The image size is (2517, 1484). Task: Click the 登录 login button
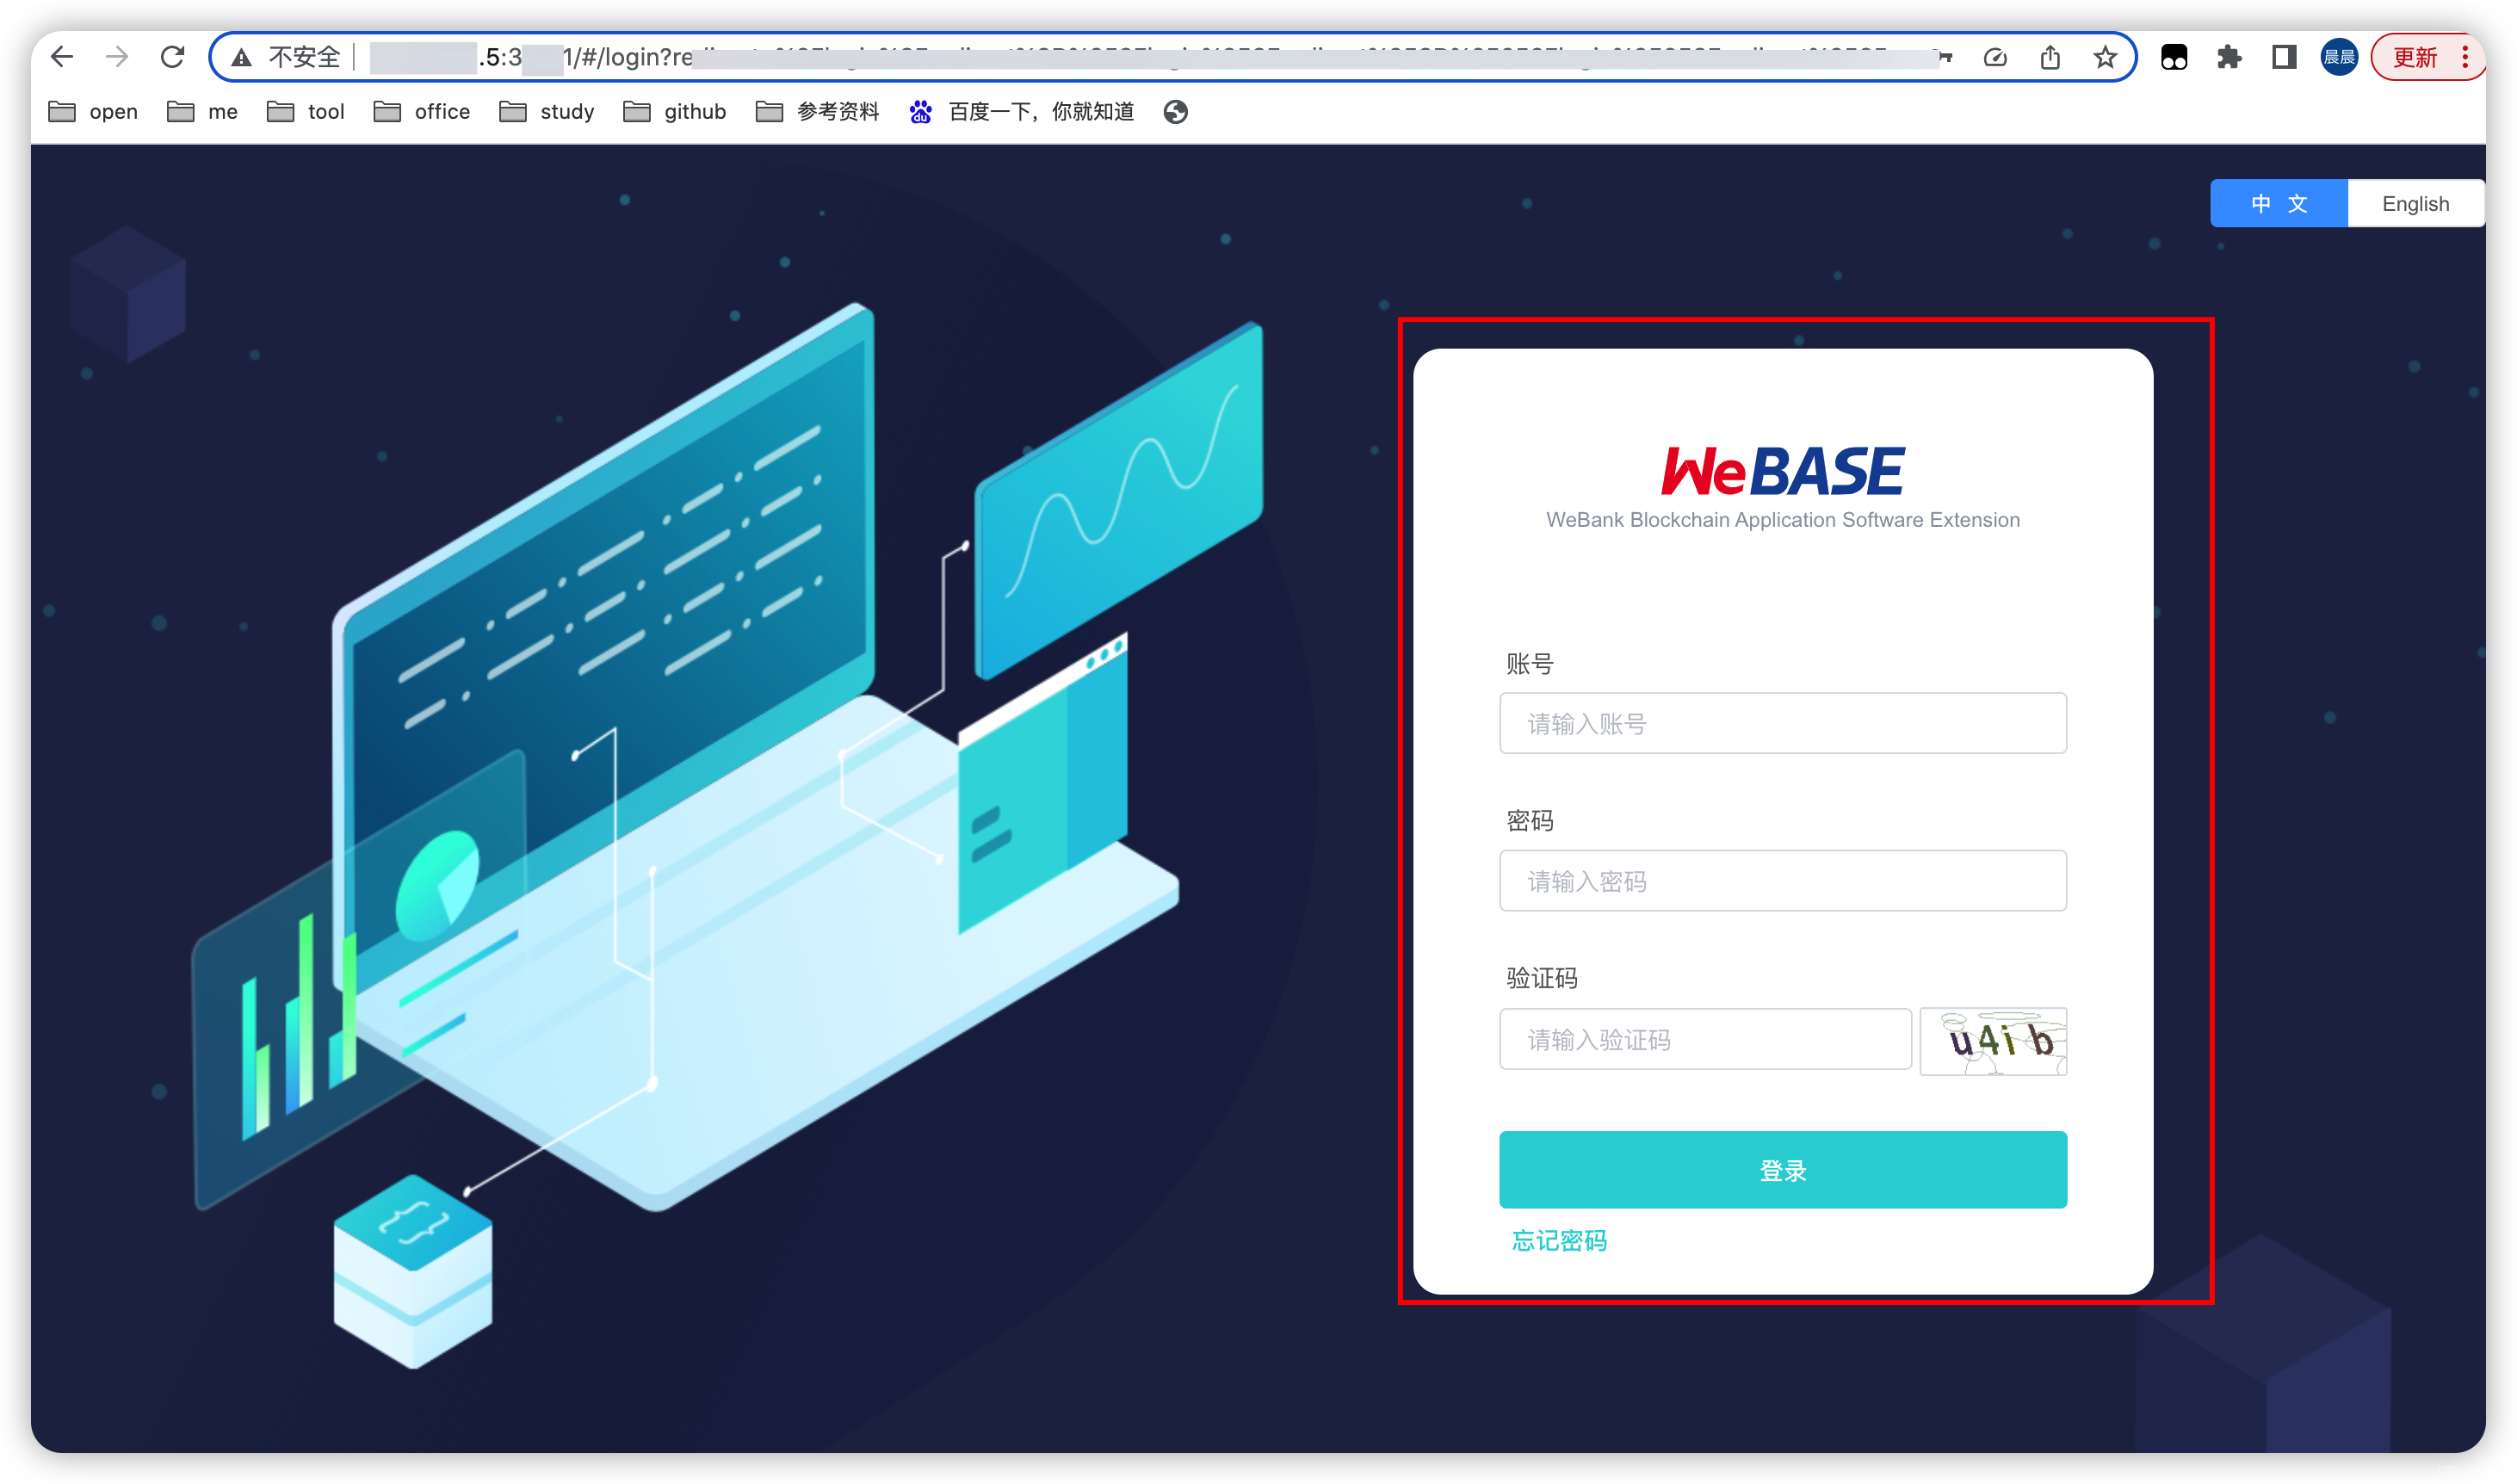click(1782, 1166)
